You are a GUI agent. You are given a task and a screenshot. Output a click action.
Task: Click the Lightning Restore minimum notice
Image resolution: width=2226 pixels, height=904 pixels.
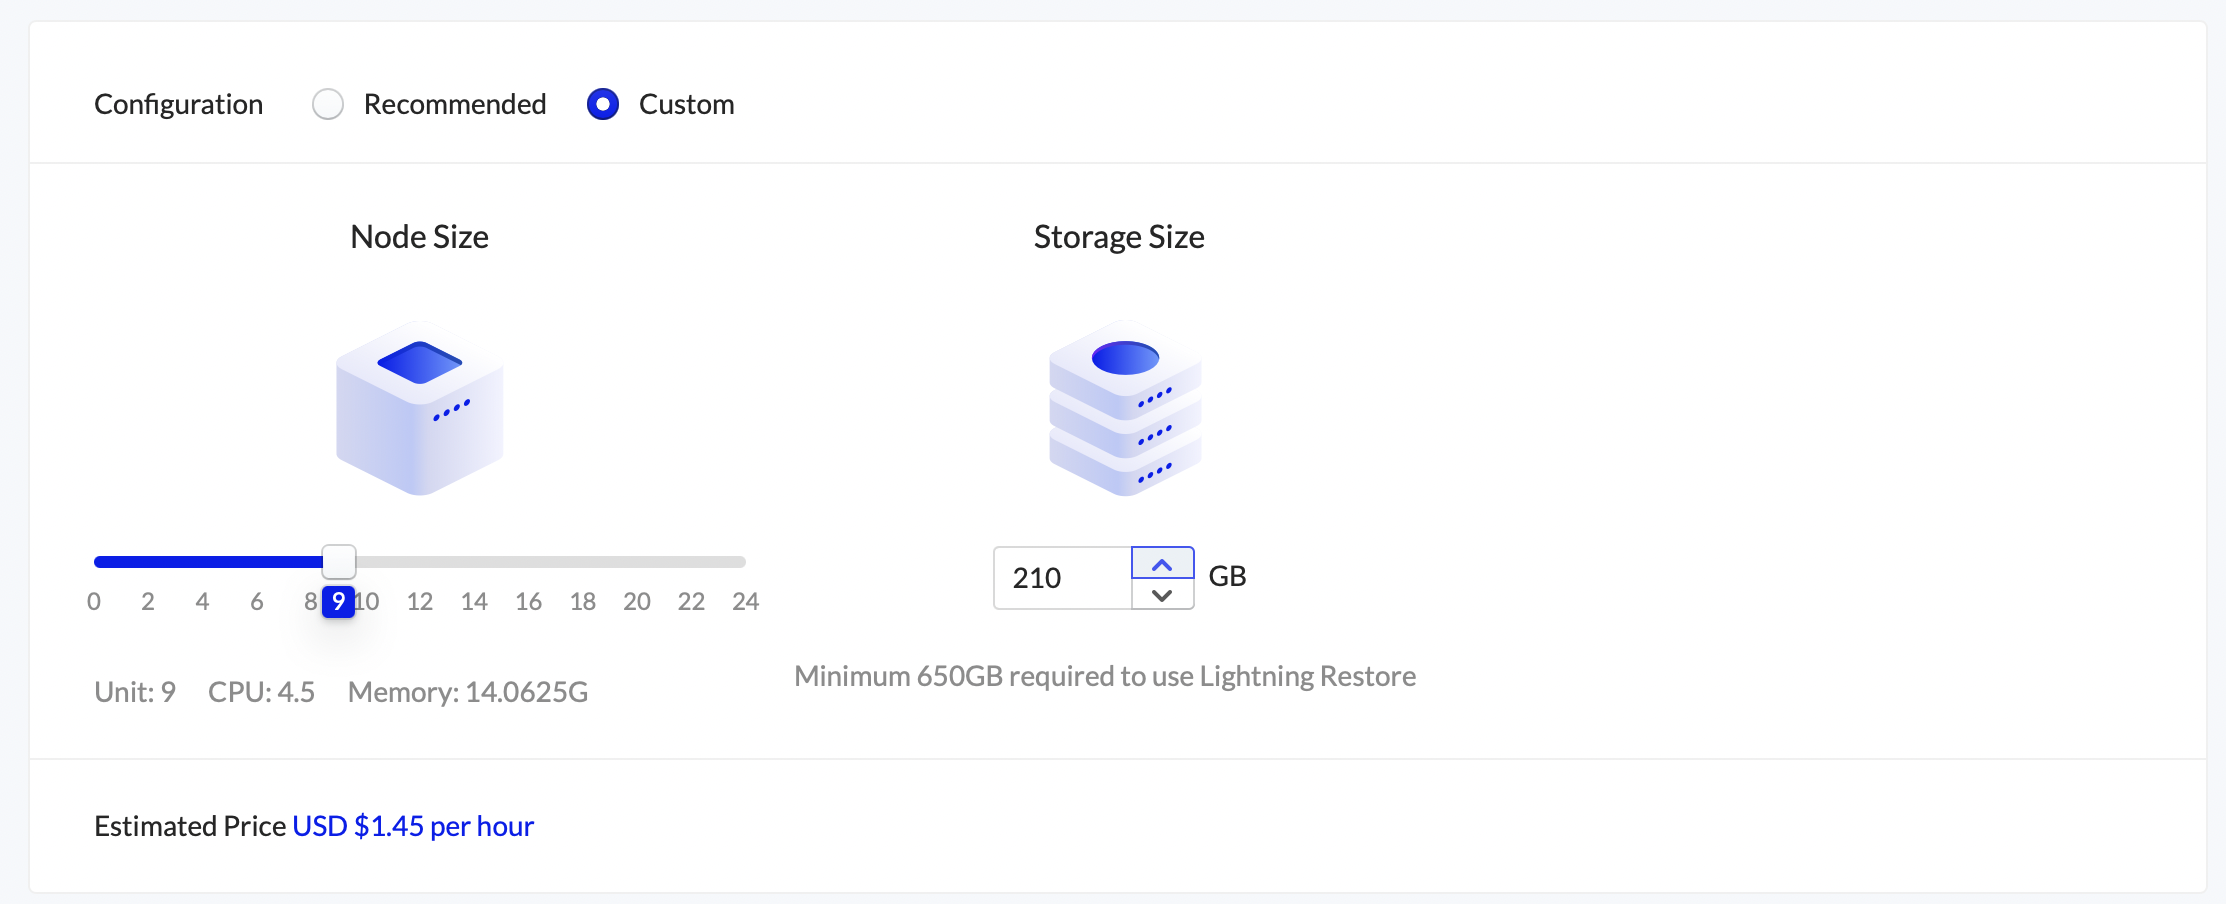1104,677
